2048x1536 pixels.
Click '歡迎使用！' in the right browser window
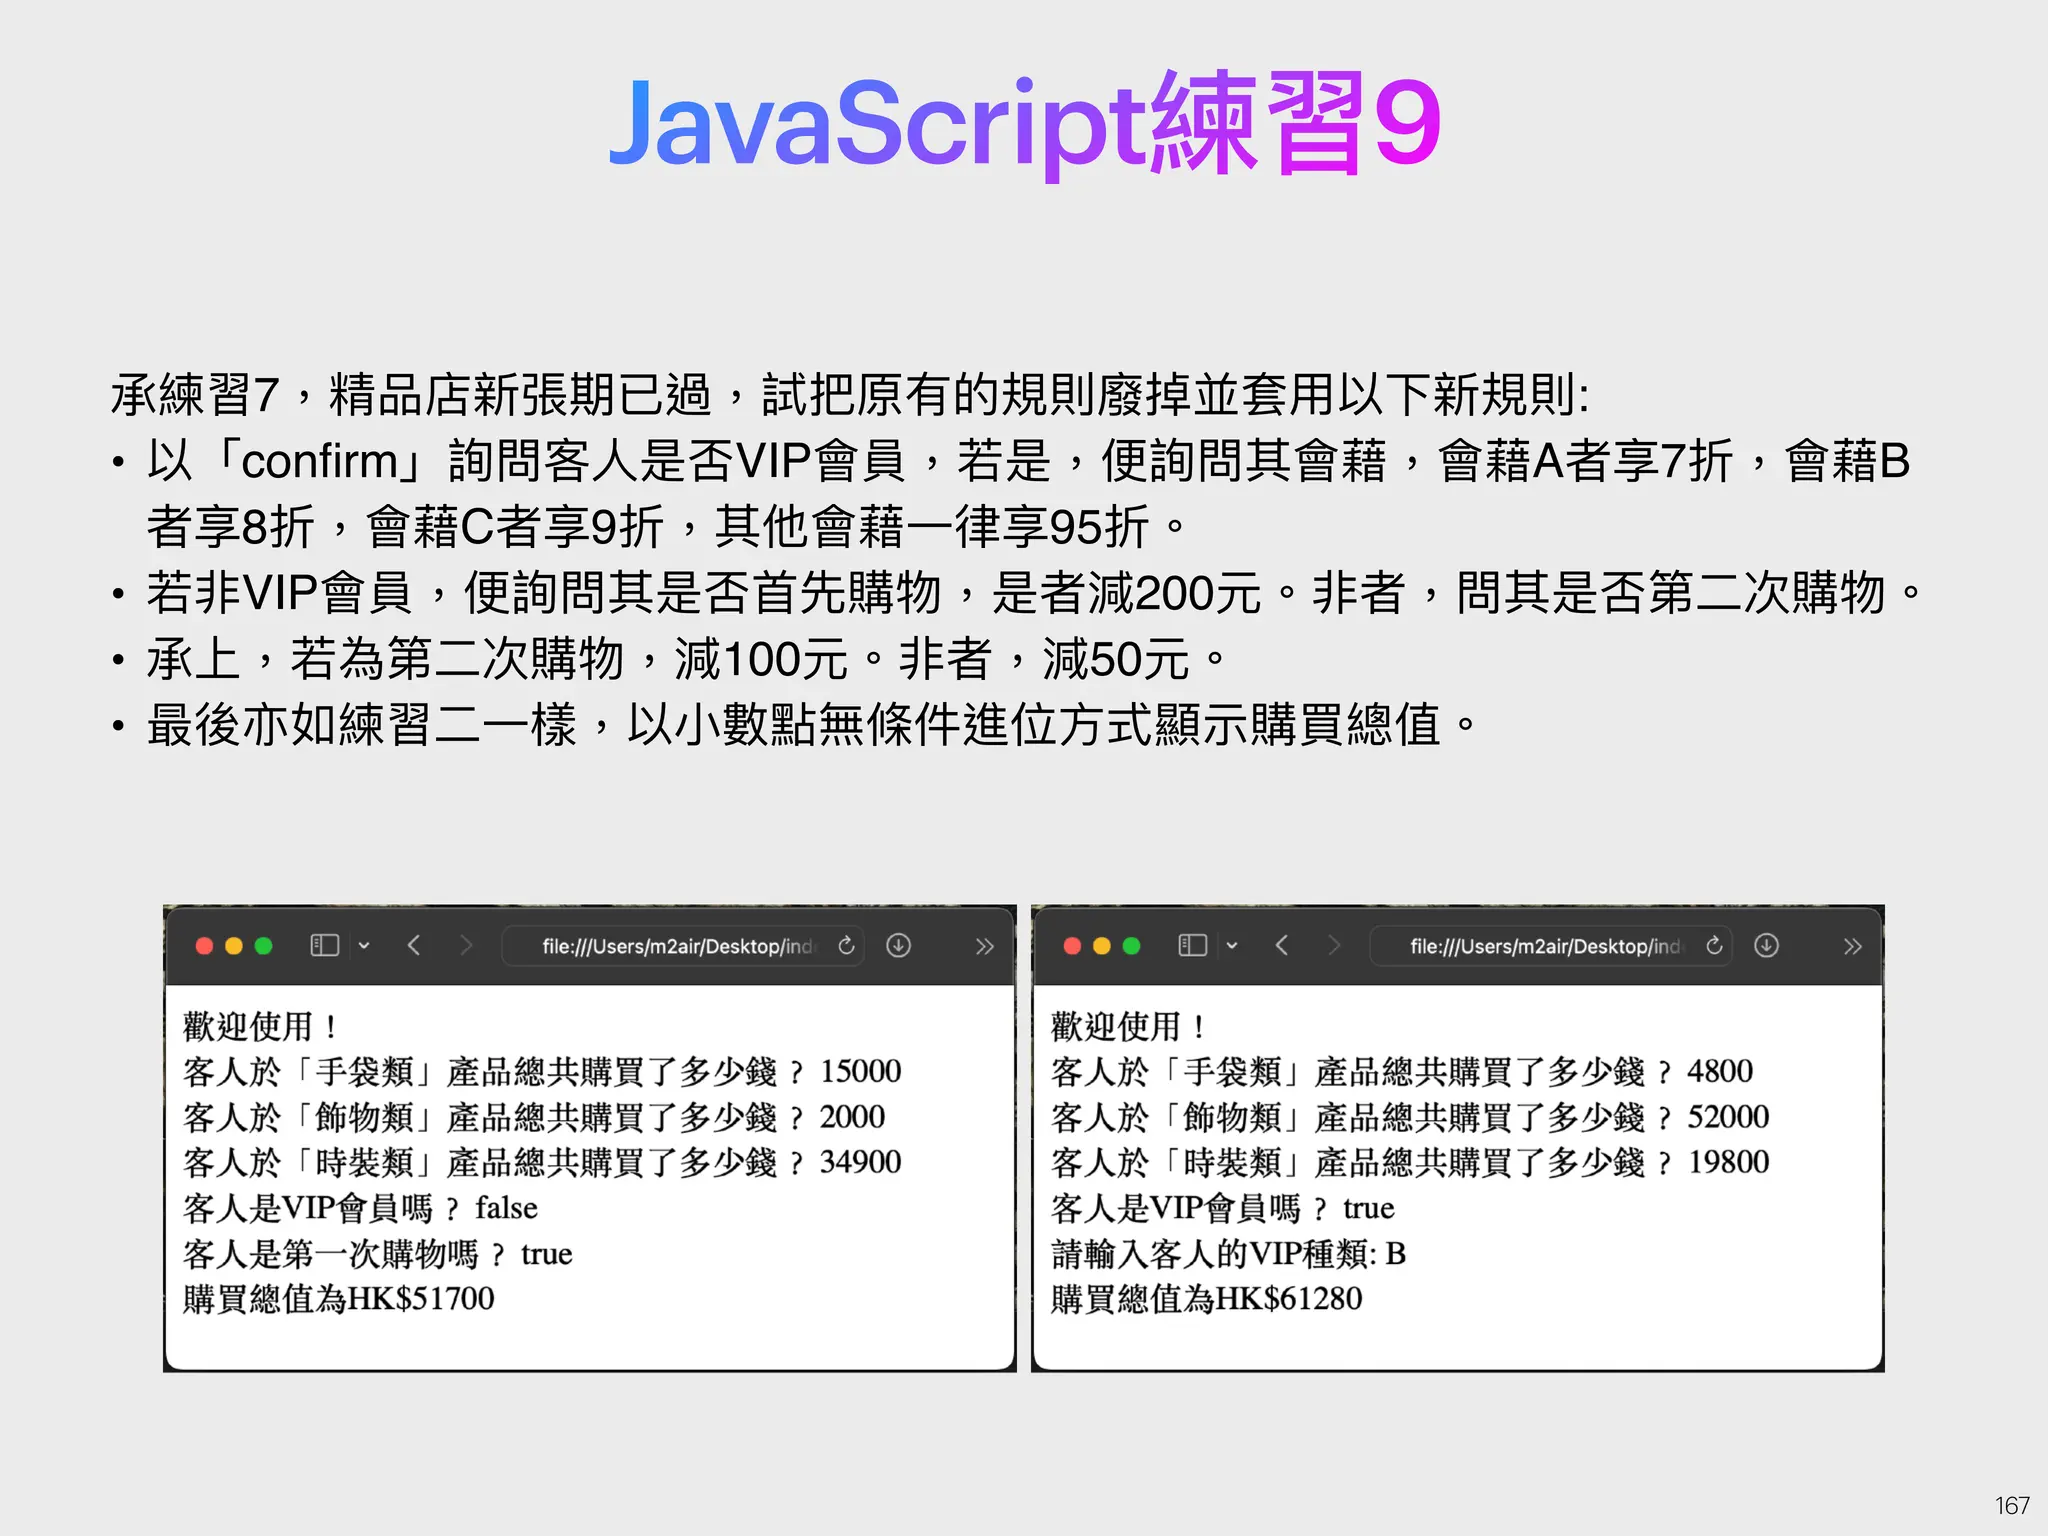pyautogui.click(x=1128, y=1026)
